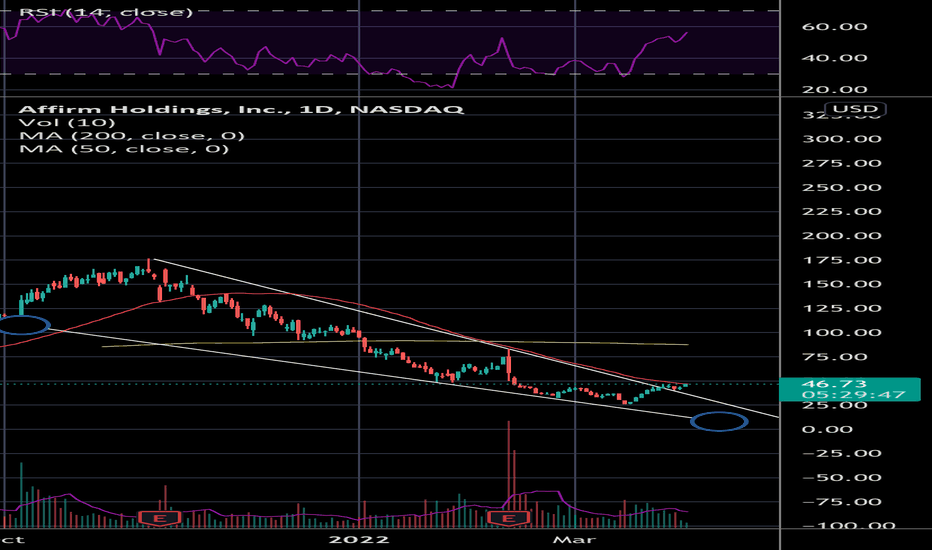Click the 100.00 price scale label
The width and height of the screenshot is (932, 550).
pyautogui.click(x=842, y=332)
